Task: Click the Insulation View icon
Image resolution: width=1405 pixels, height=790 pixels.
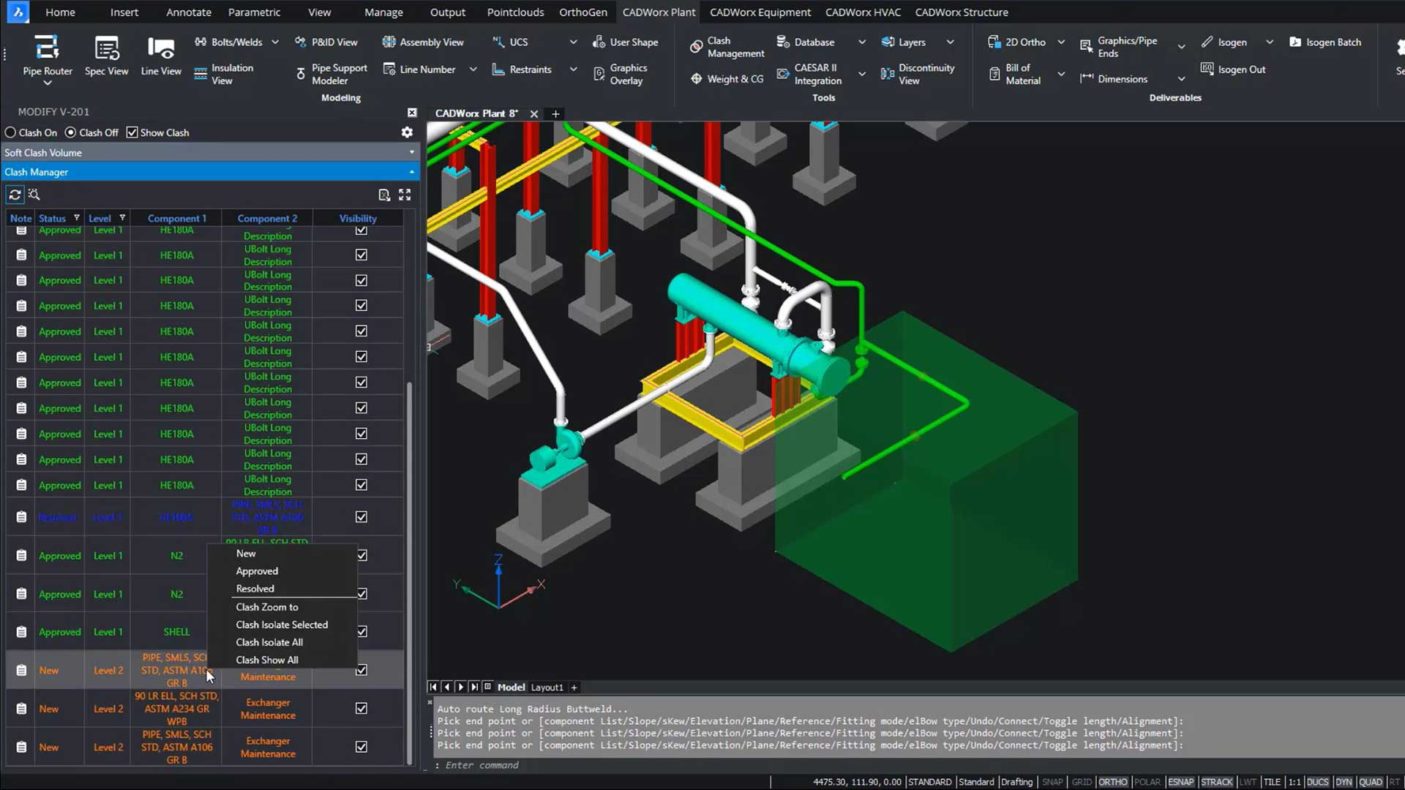Action: click(201, 75)
